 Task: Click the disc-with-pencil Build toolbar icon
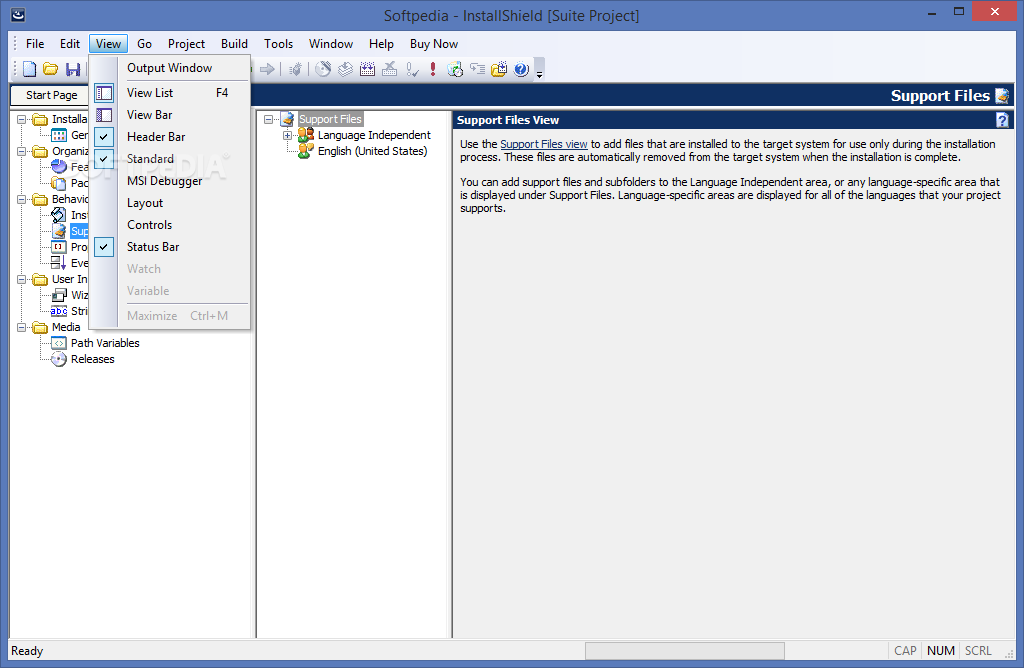[323, 69]
